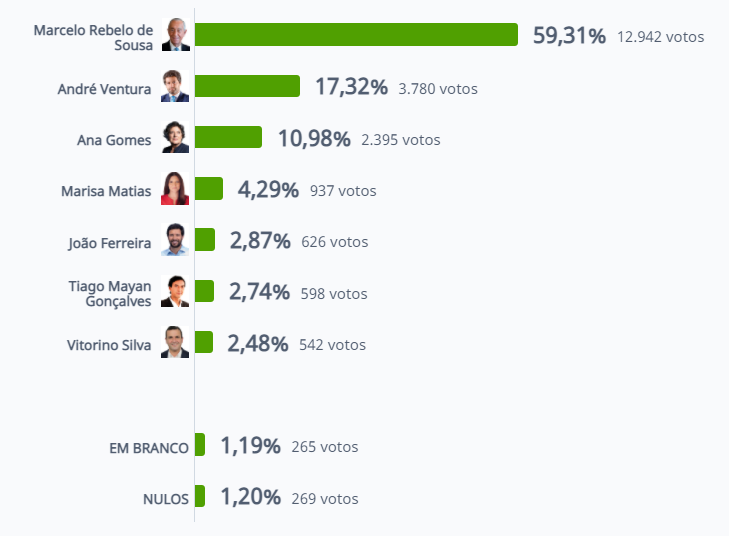Click the EM BRANCO label
Image resolution: width=729 pixels, height=545 pixels.
pyautogui.click(x=149, y=448)
